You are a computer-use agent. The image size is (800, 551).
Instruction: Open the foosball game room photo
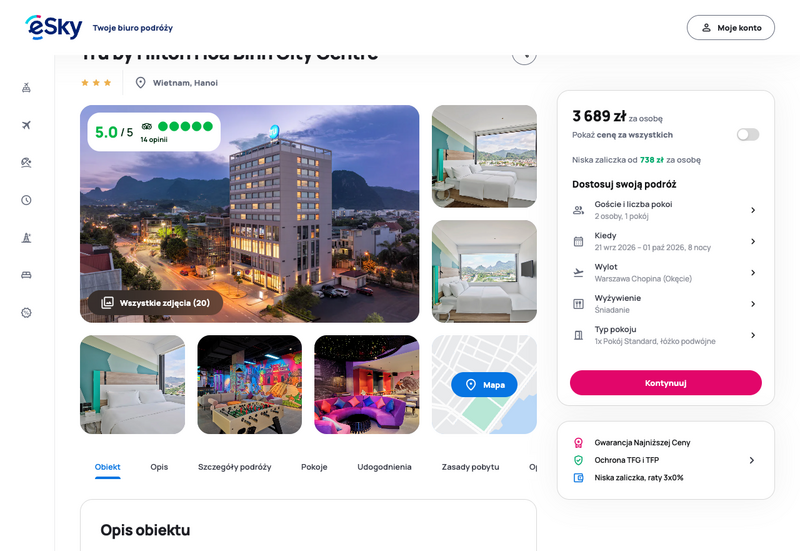point(249,385)
